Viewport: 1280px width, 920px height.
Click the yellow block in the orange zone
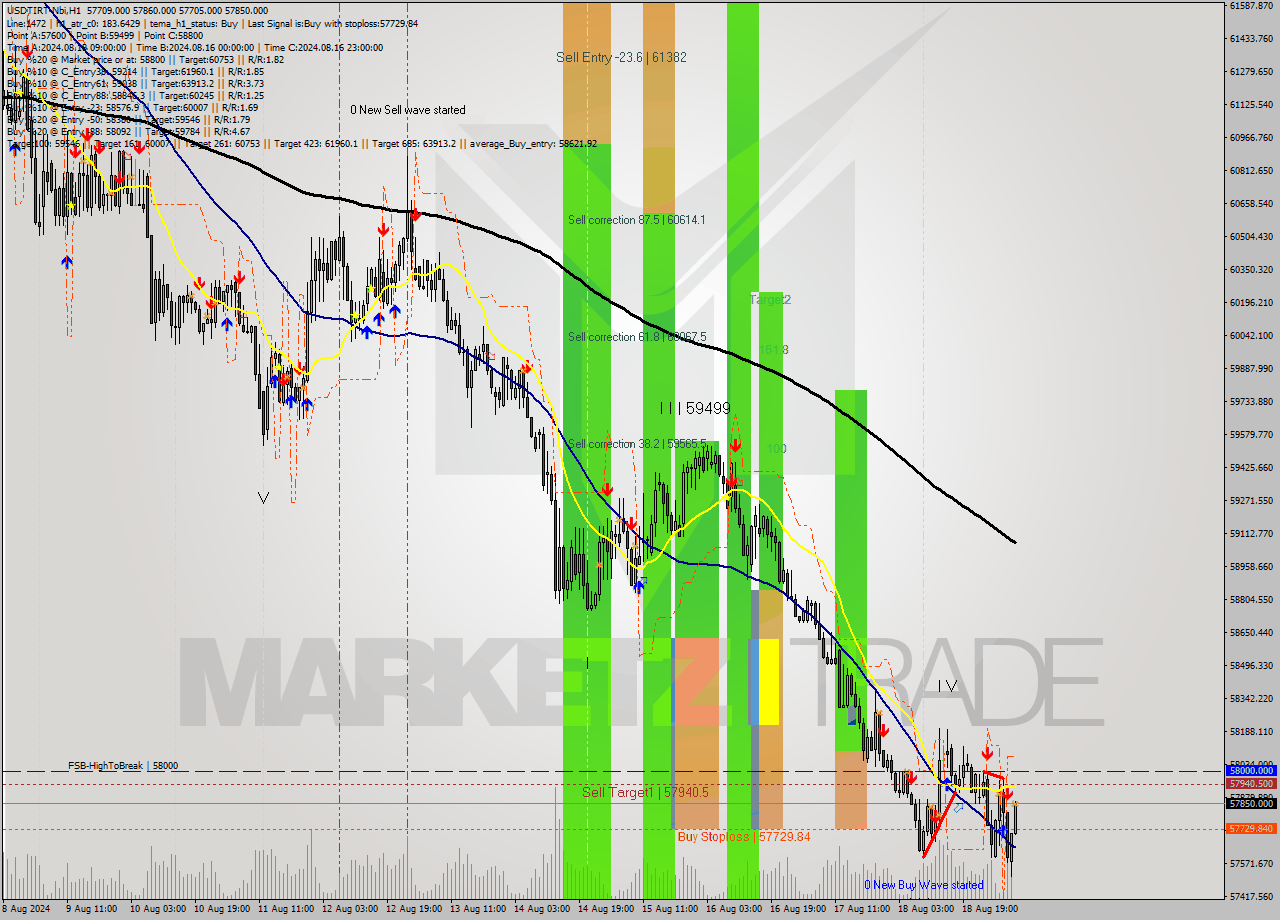point(768,681)
